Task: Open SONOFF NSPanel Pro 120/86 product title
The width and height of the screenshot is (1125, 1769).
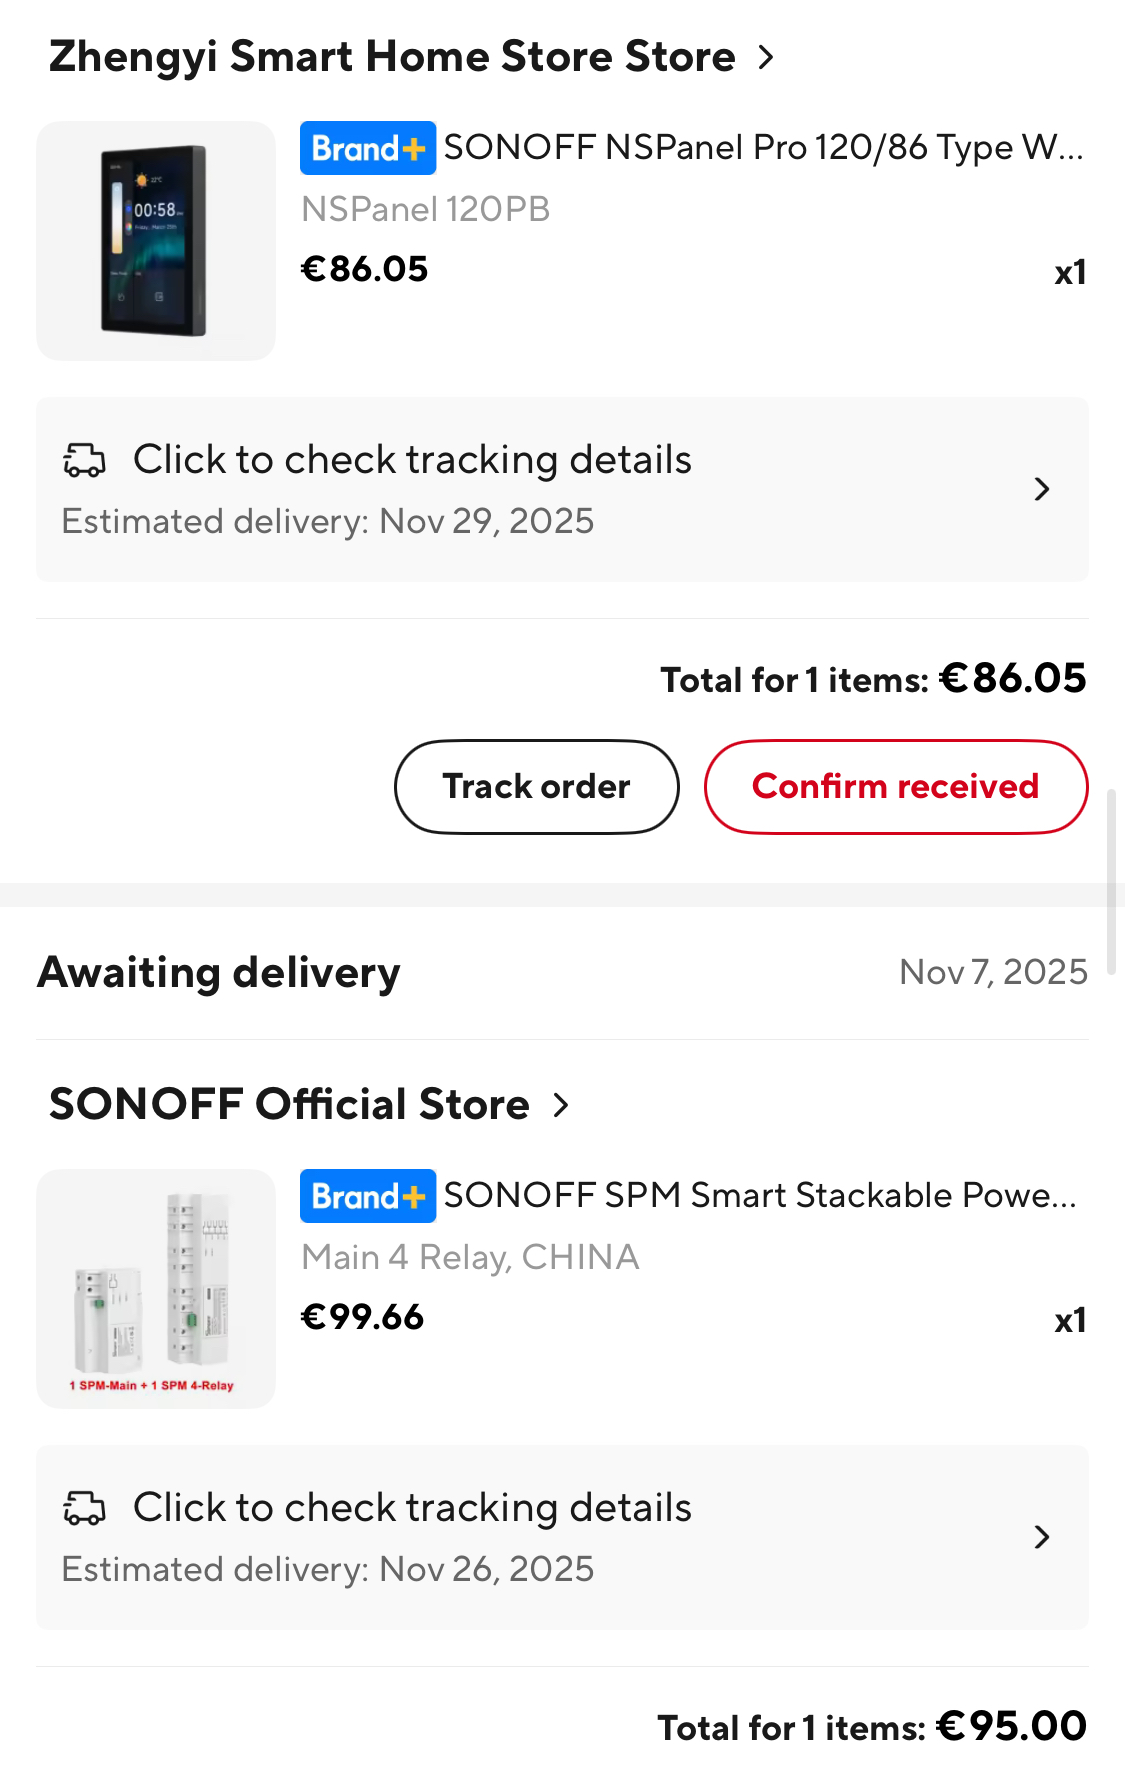Action: (x=763, y=148)
